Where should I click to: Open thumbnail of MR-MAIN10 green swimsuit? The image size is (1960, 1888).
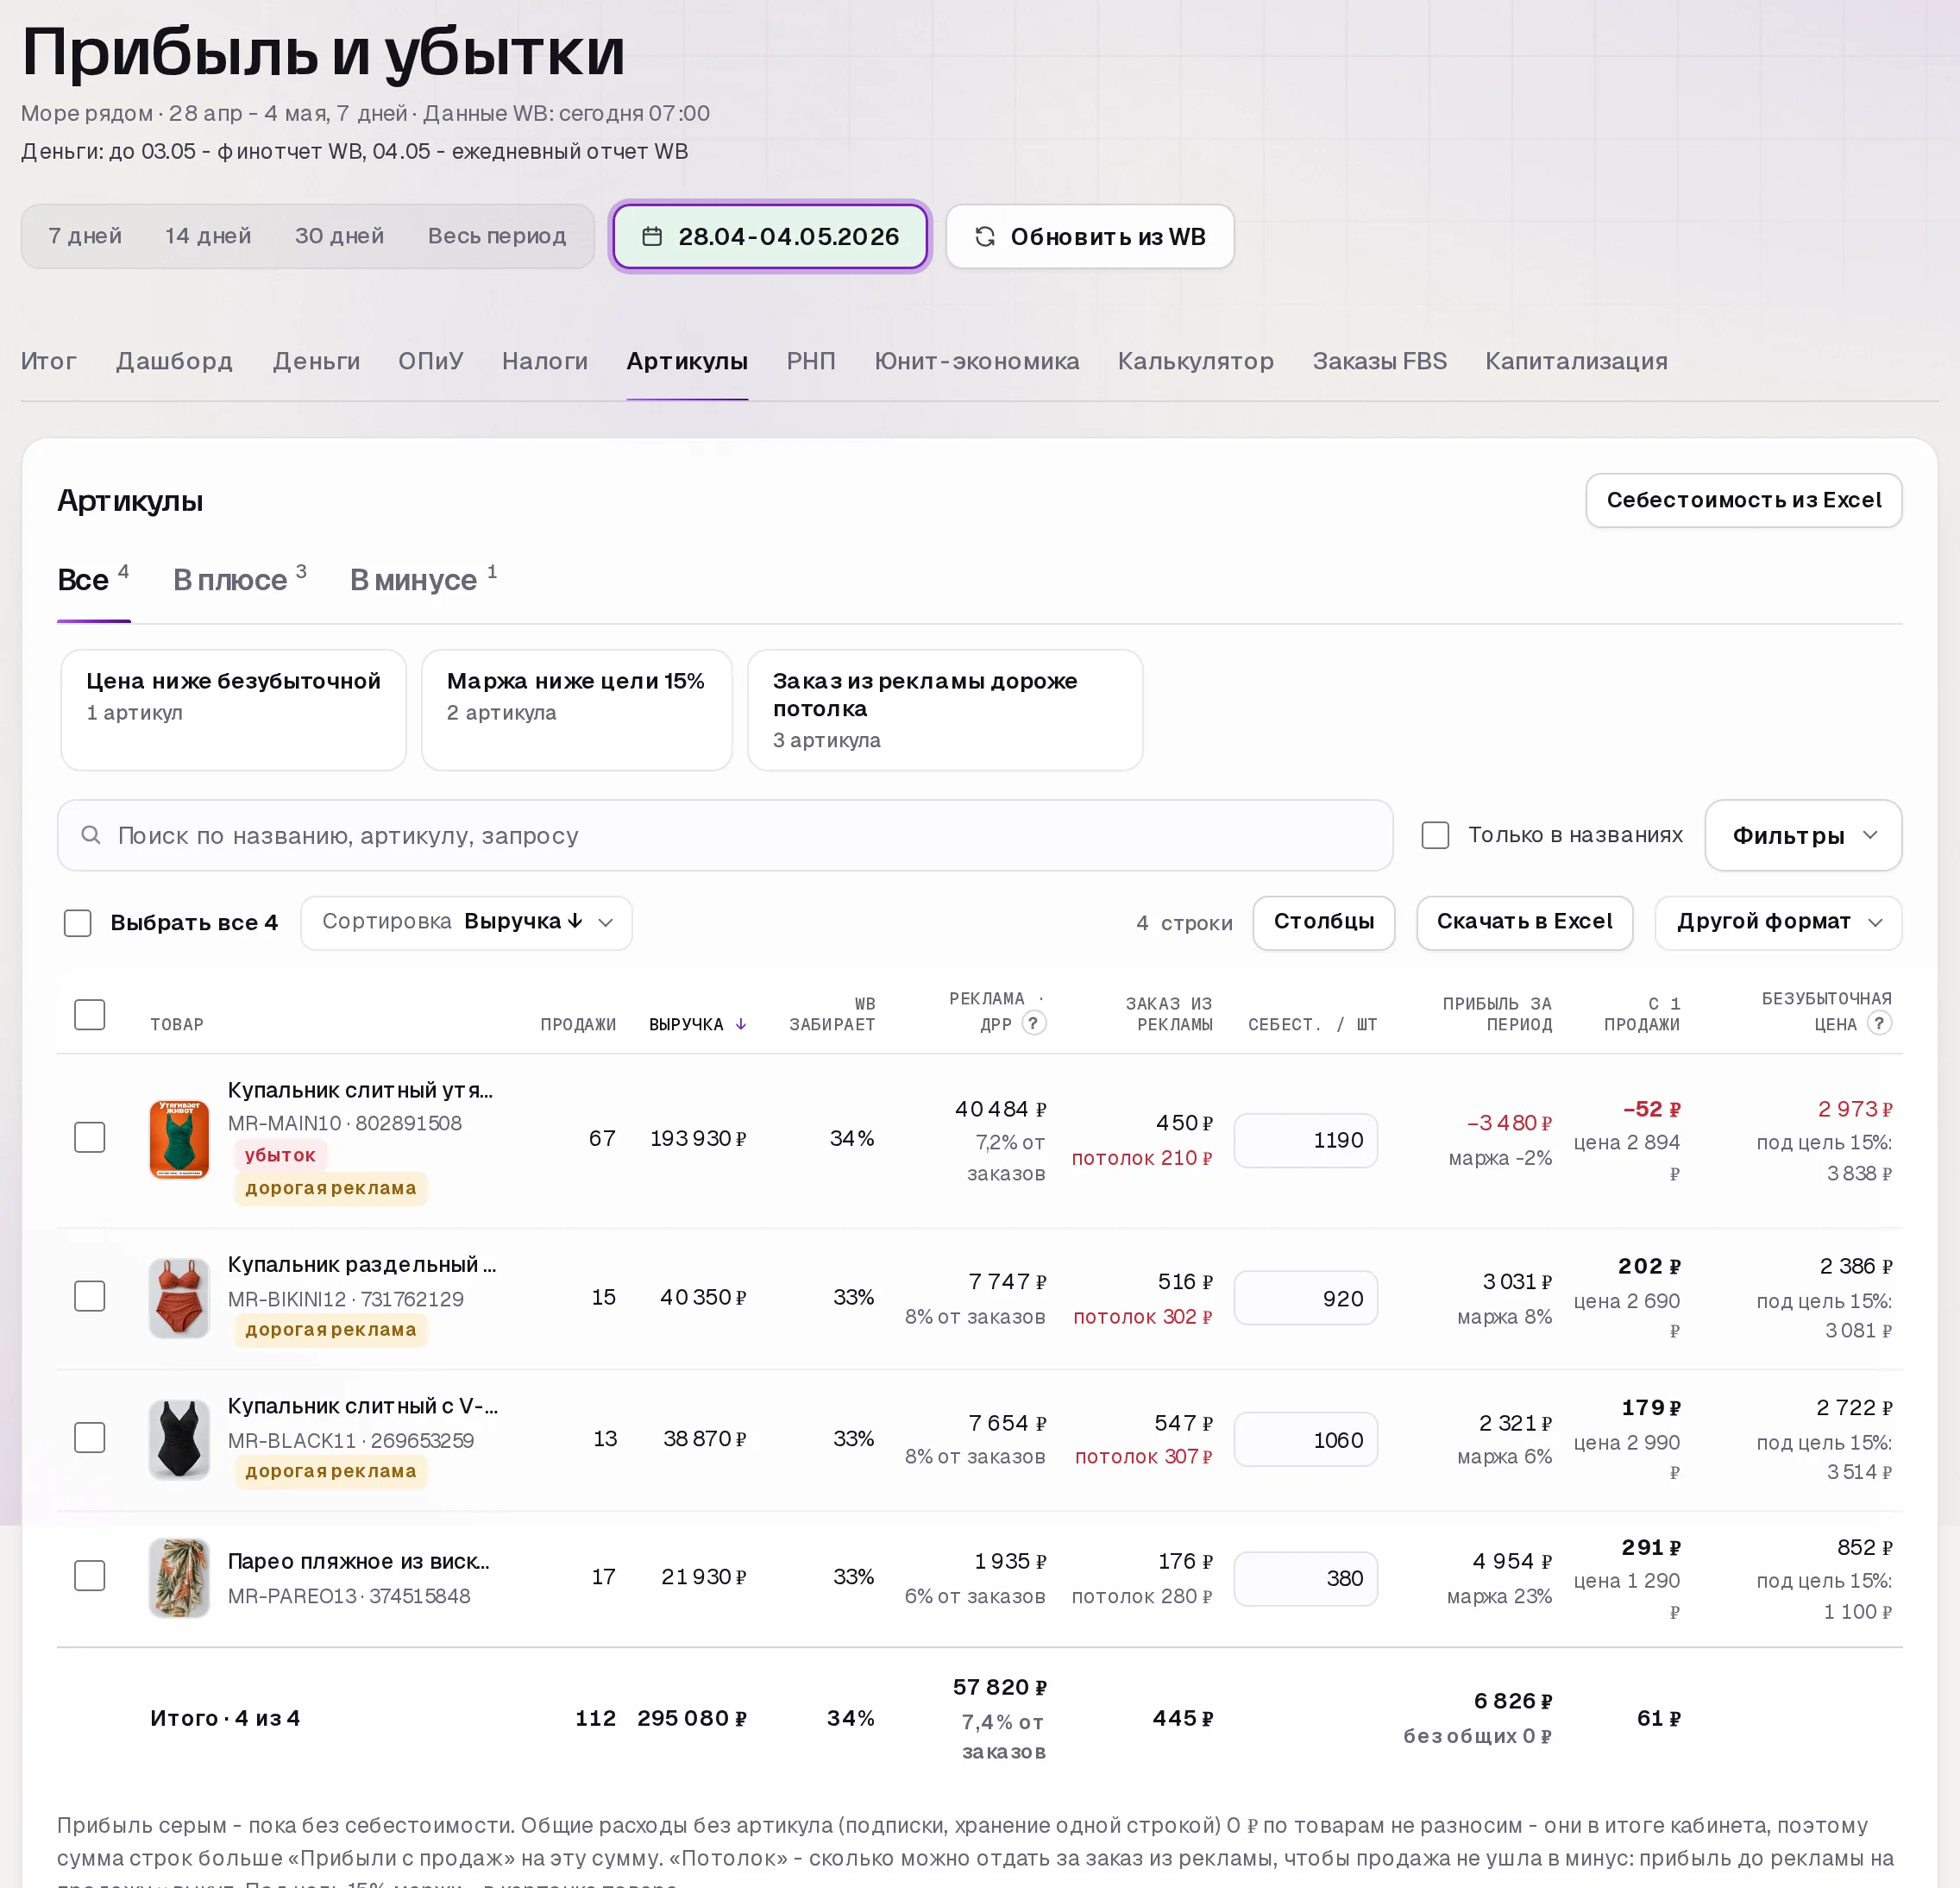[x=179, y=1139]
